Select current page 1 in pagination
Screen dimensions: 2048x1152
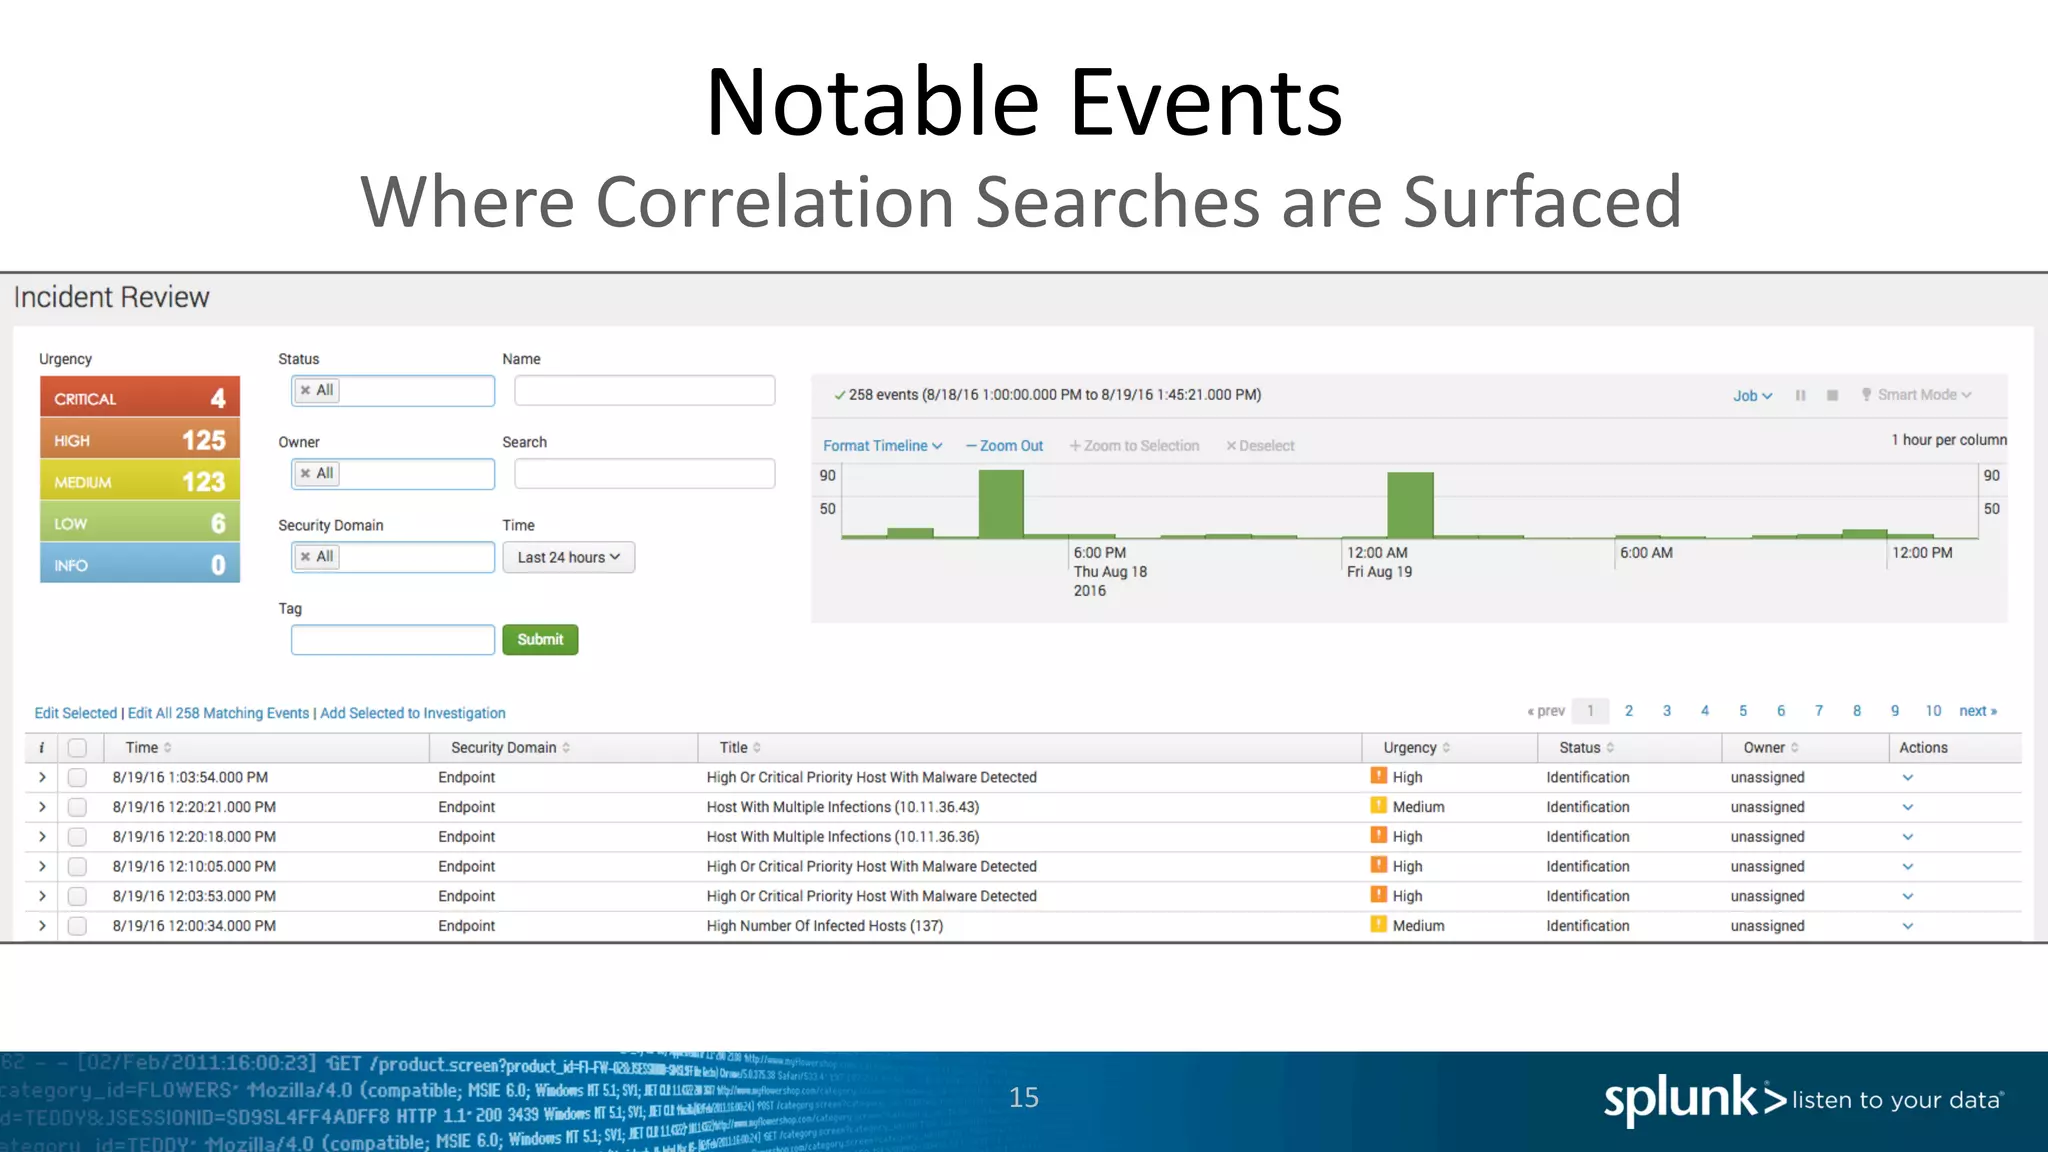click(x=1590, y=711)
